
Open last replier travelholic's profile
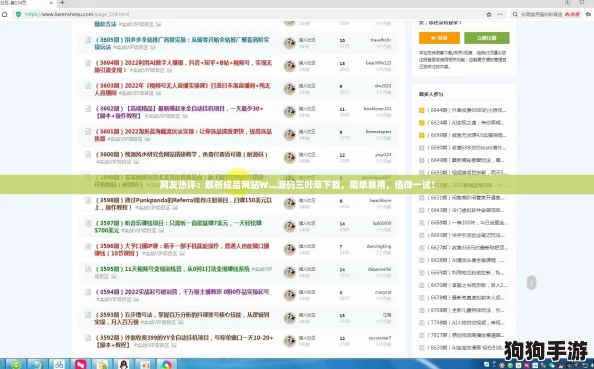(381, 40)
